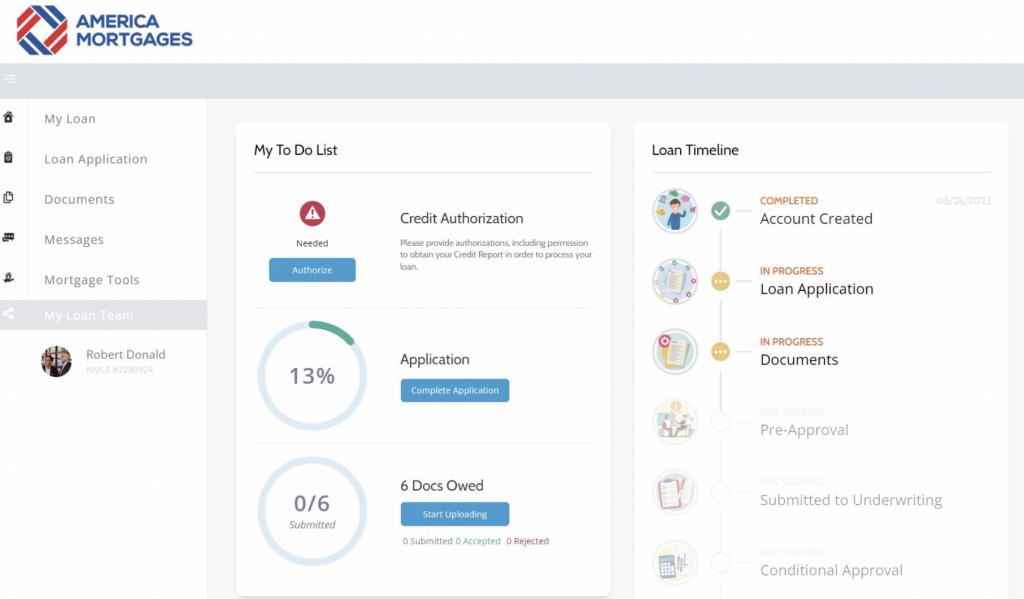The image size is (1024, 599).
Task: Click the Documents copy icon in sidebar
Action: click(9, 198)
